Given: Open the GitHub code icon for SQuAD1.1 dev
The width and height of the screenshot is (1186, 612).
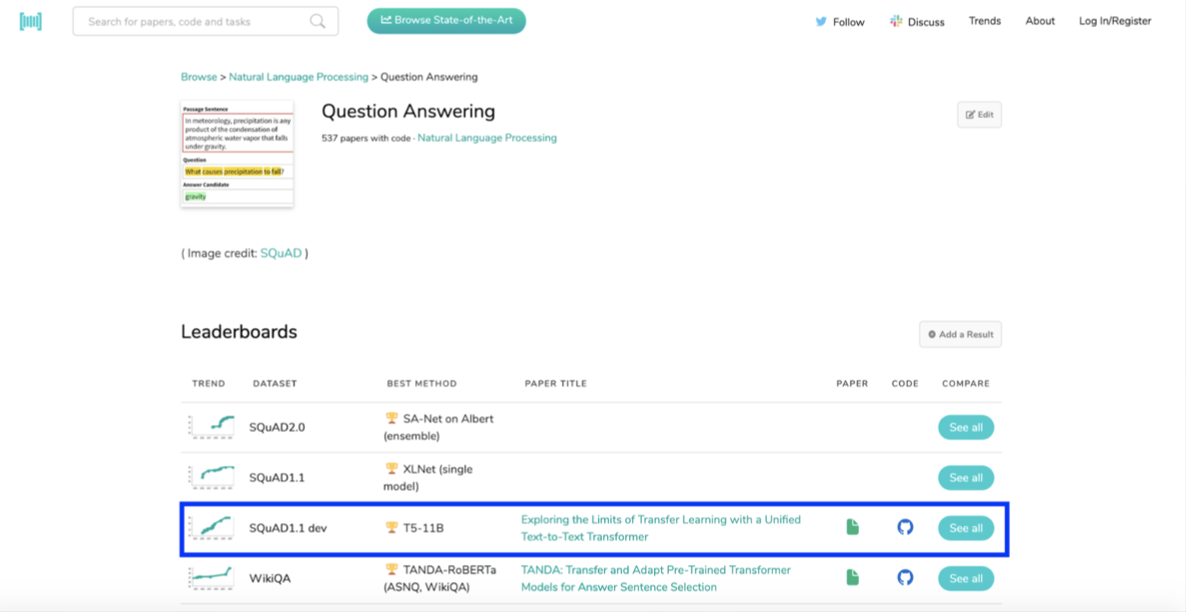Looking at the screenshot, I should pyautogui.click(x=905, y=527).
